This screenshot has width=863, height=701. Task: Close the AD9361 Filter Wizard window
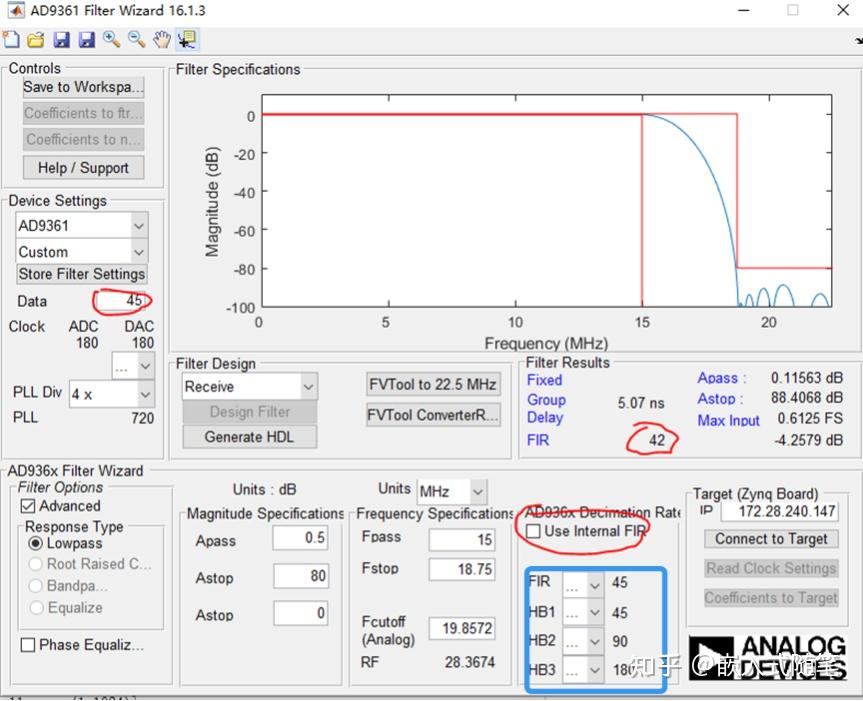(843, 10)
